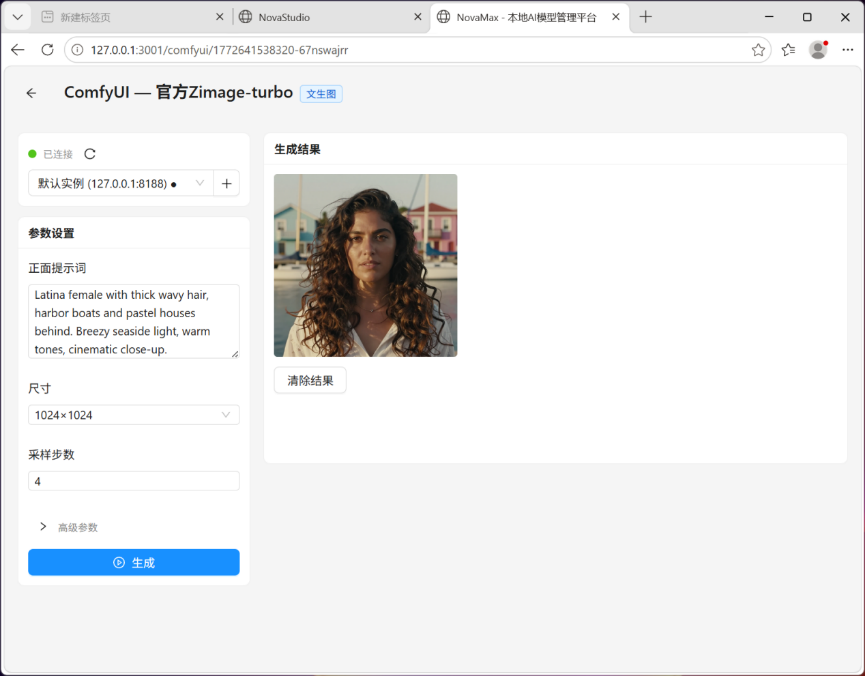Open the default instance dropdown

(121, 184)
